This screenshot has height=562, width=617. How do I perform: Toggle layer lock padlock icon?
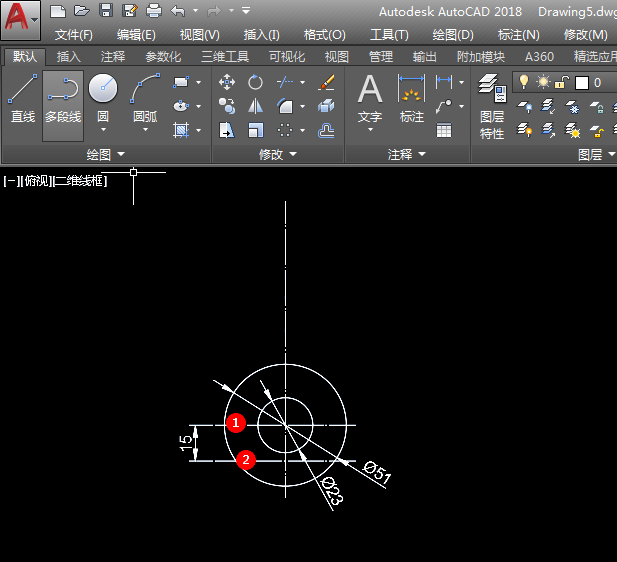pos(562,82)
